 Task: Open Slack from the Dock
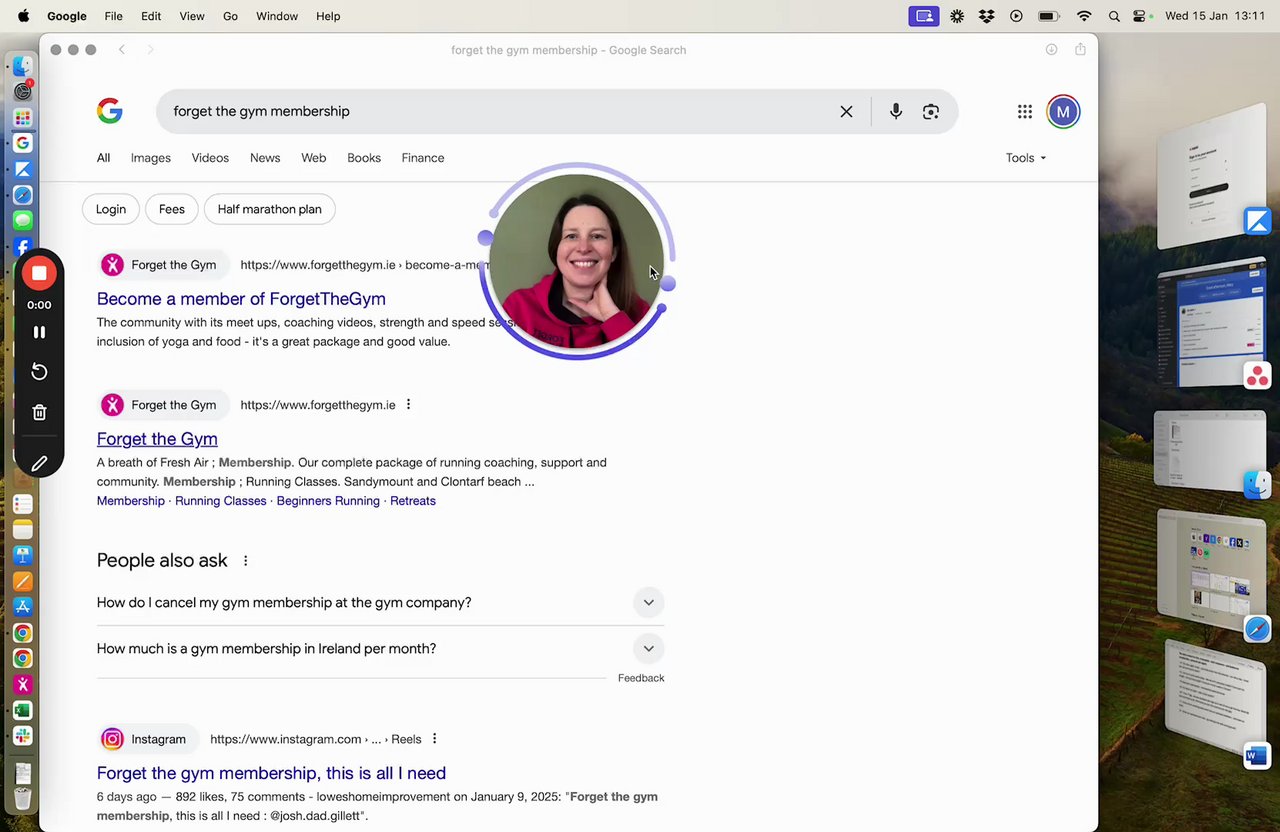[22, 735]
